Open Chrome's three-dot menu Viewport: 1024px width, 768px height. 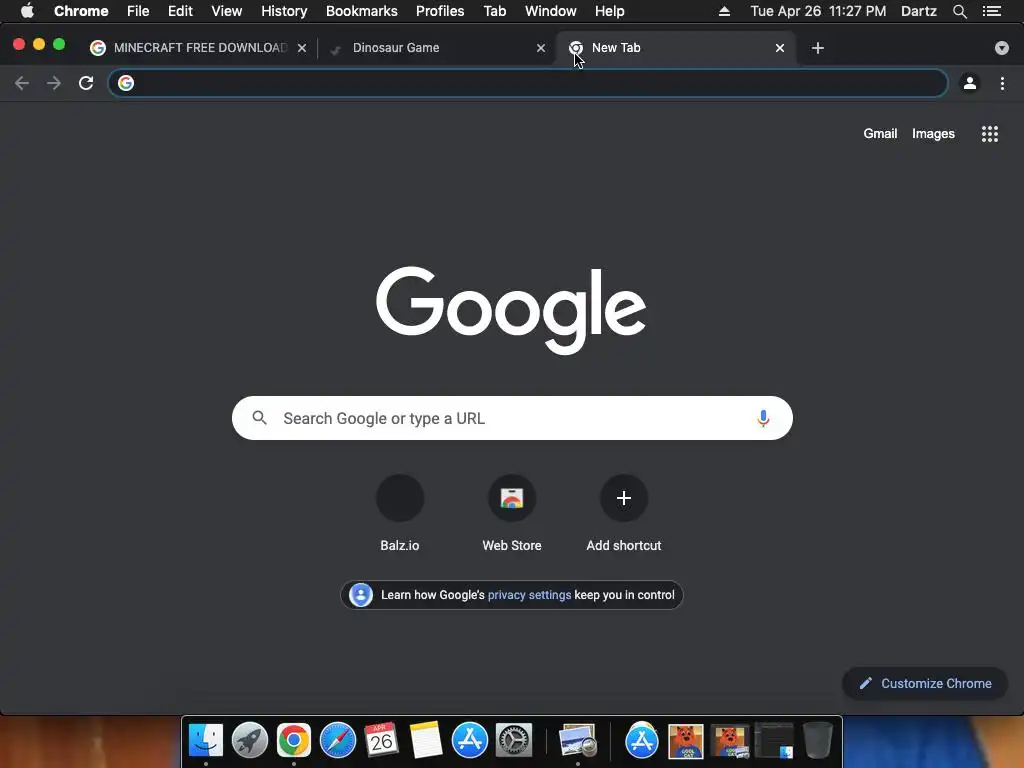(x=1002, y=83)
